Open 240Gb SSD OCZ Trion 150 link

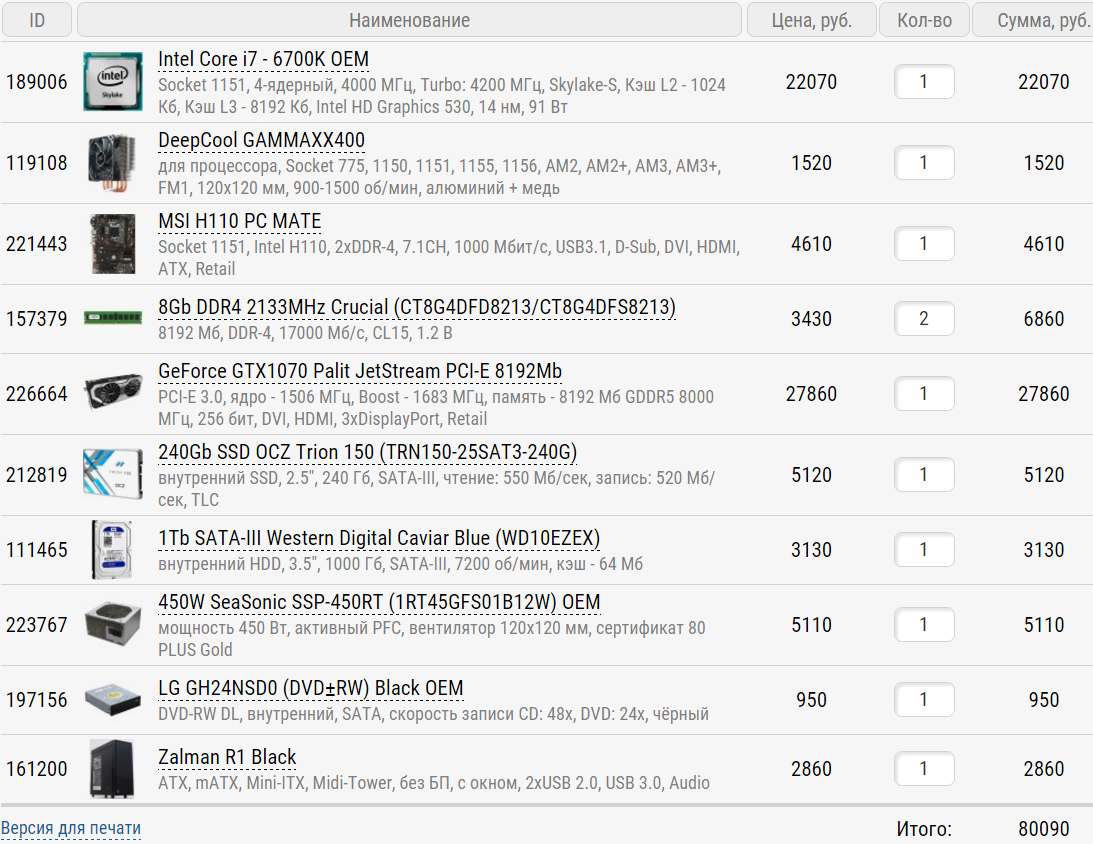[367, 452]
